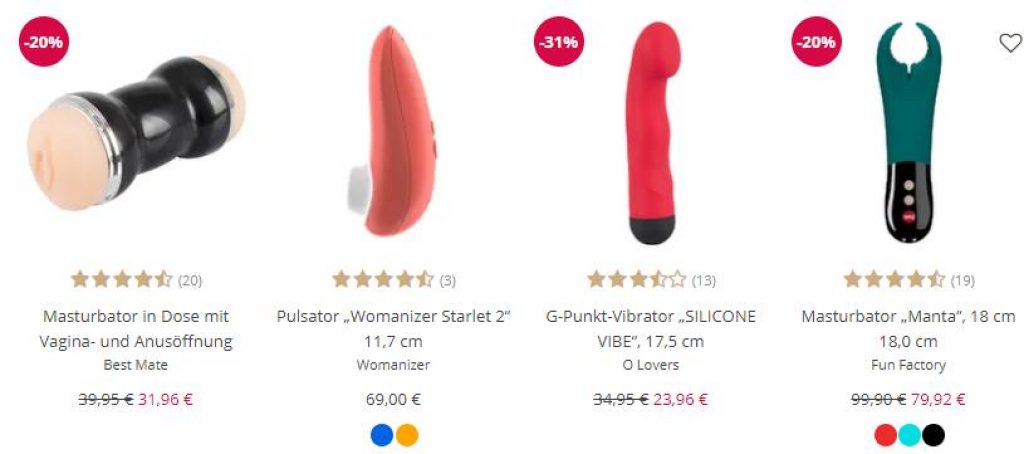Image resolution: width=1024 pixels, height=454 pixels.
Task: Add Manta product to wishlist heart
Action: (1010, 43)
